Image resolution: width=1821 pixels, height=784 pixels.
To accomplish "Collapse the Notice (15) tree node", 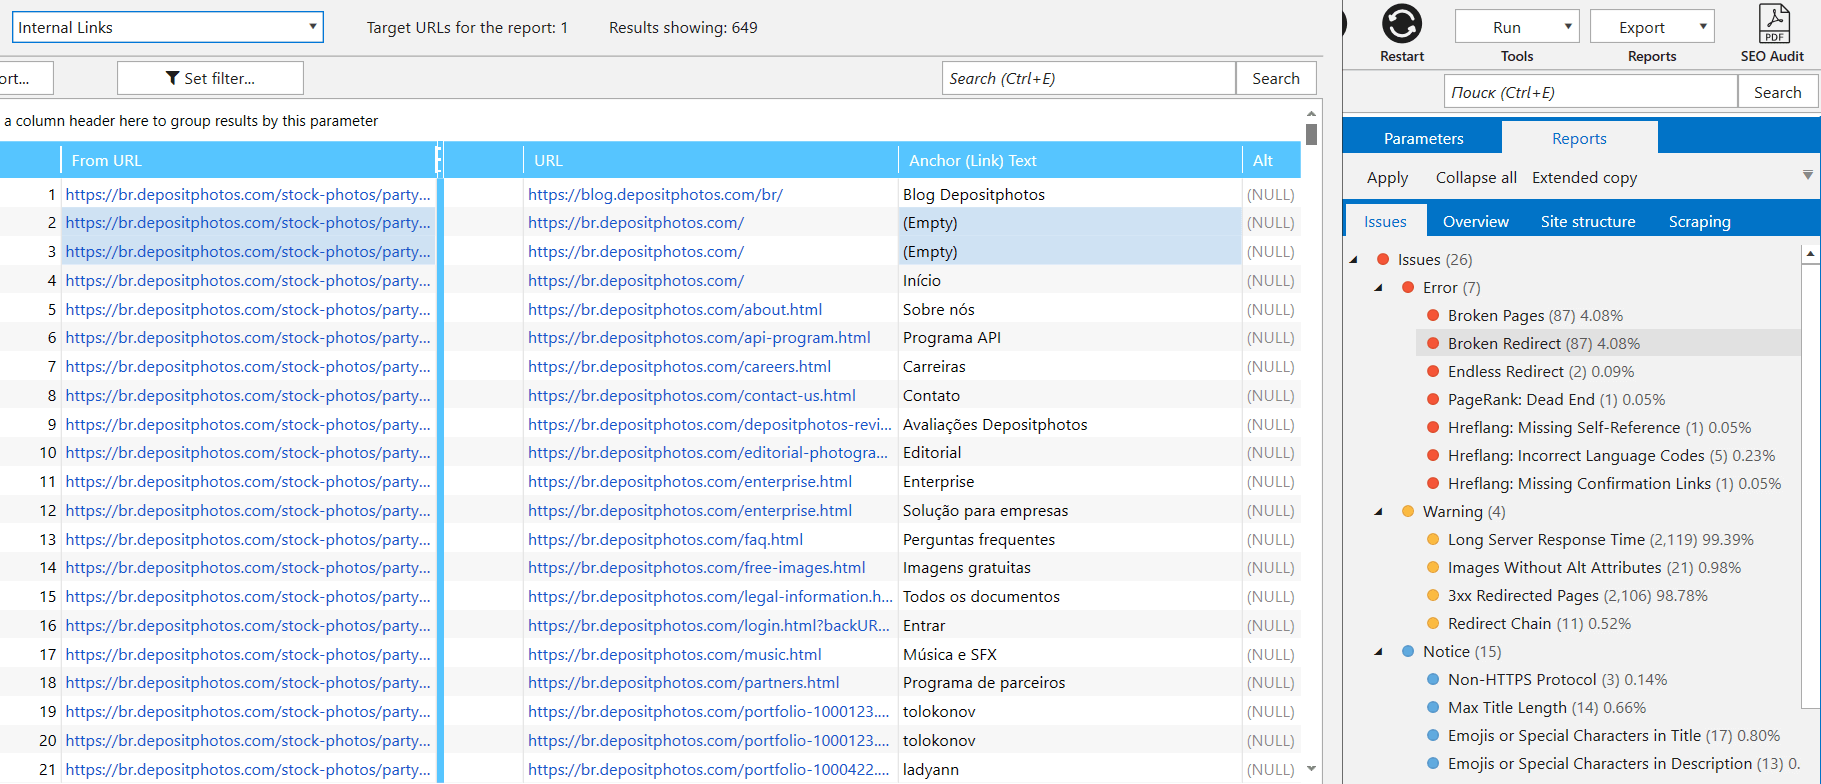I will [1379, 652].
